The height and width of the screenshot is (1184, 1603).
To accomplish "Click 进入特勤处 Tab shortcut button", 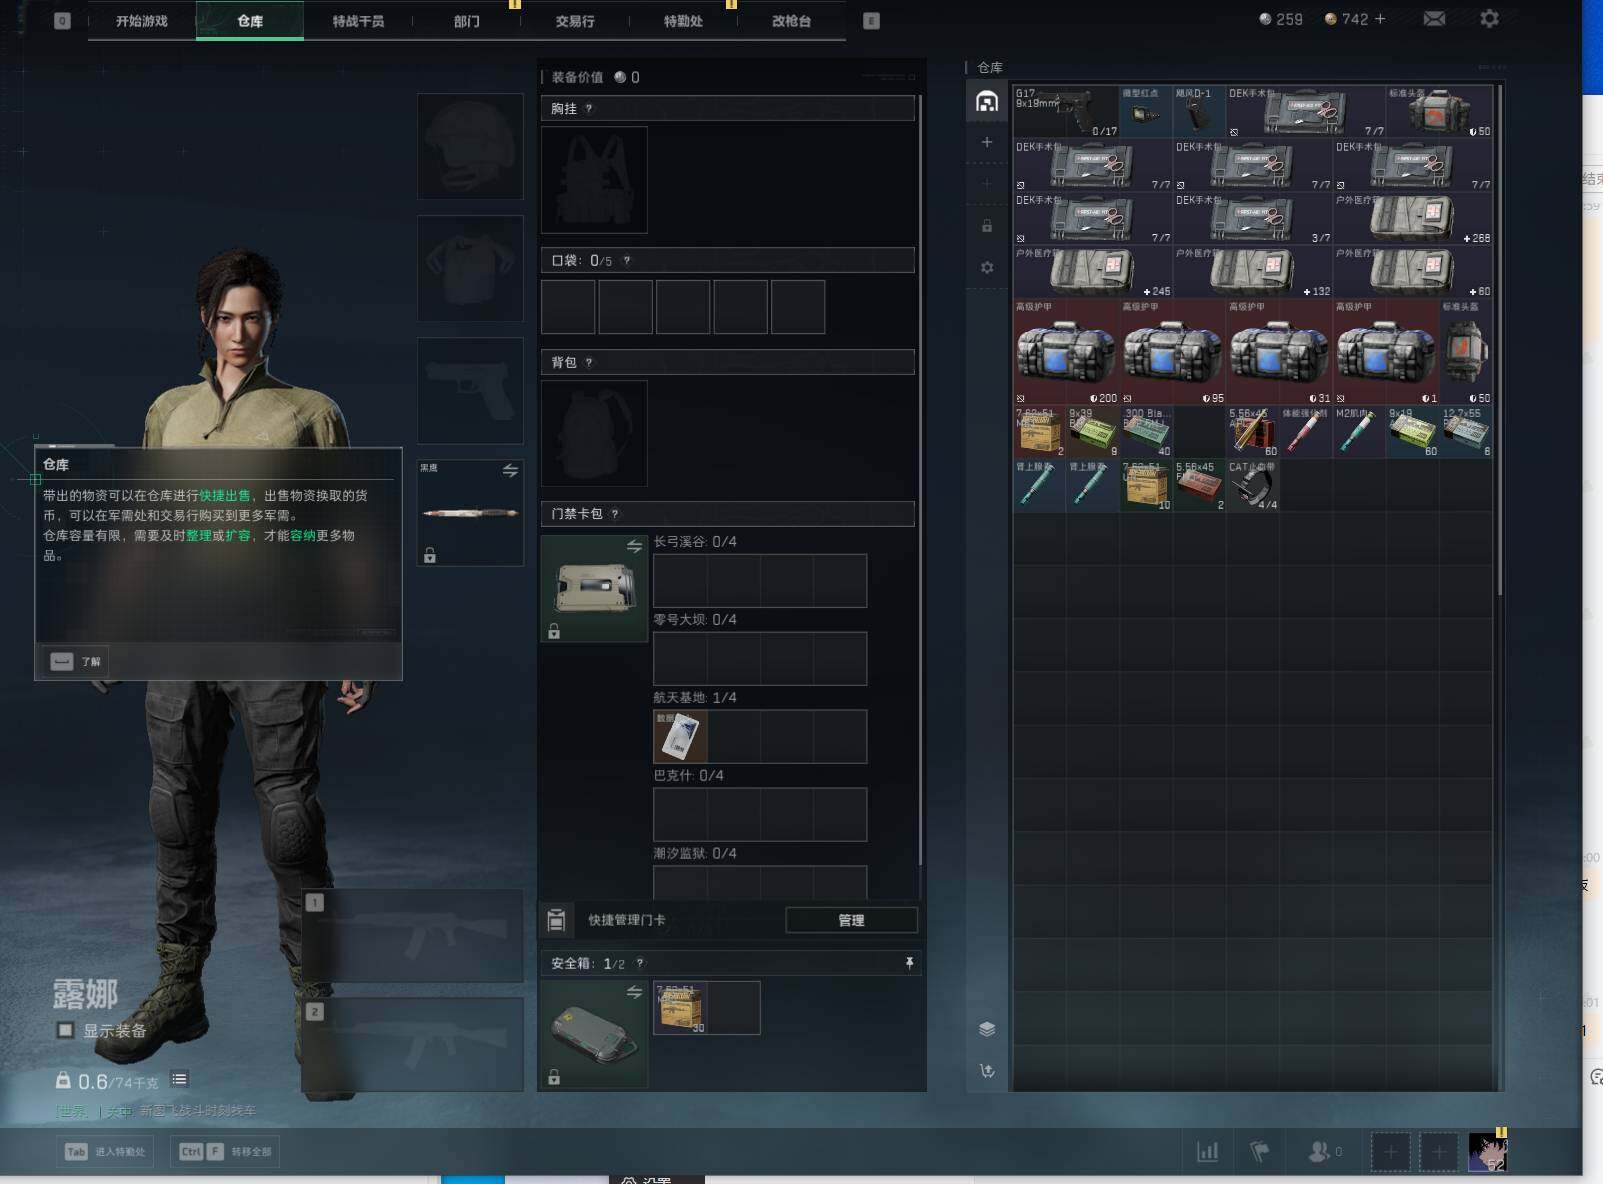I will click(105, 1152).
